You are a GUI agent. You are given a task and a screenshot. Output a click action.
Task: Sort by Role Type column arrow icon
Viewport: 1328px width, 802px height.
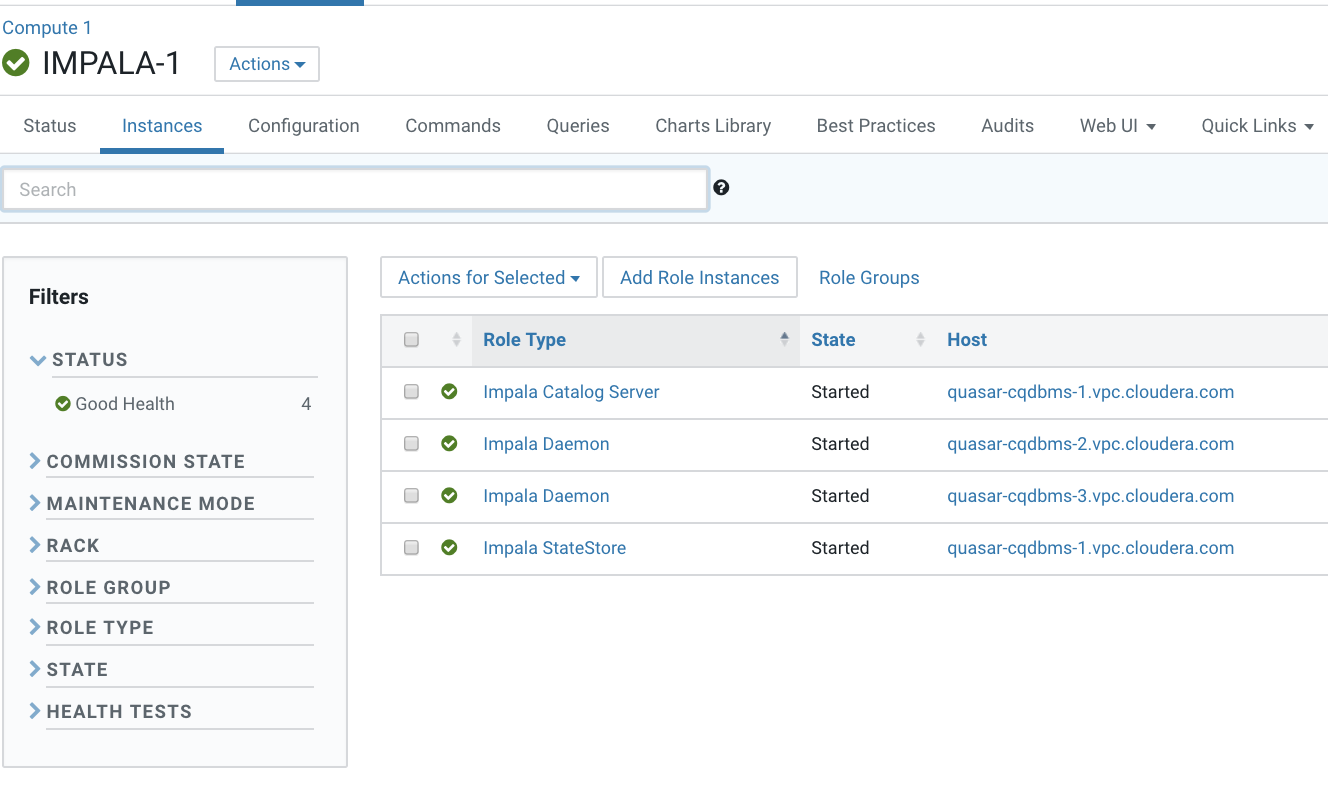(x=784, y=340)
